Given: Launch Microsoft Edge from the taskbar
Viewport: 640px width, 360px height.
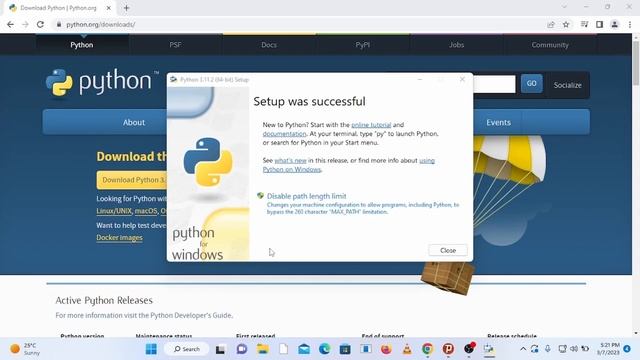Looking at the screenshot, I should (x=324, y=349).
